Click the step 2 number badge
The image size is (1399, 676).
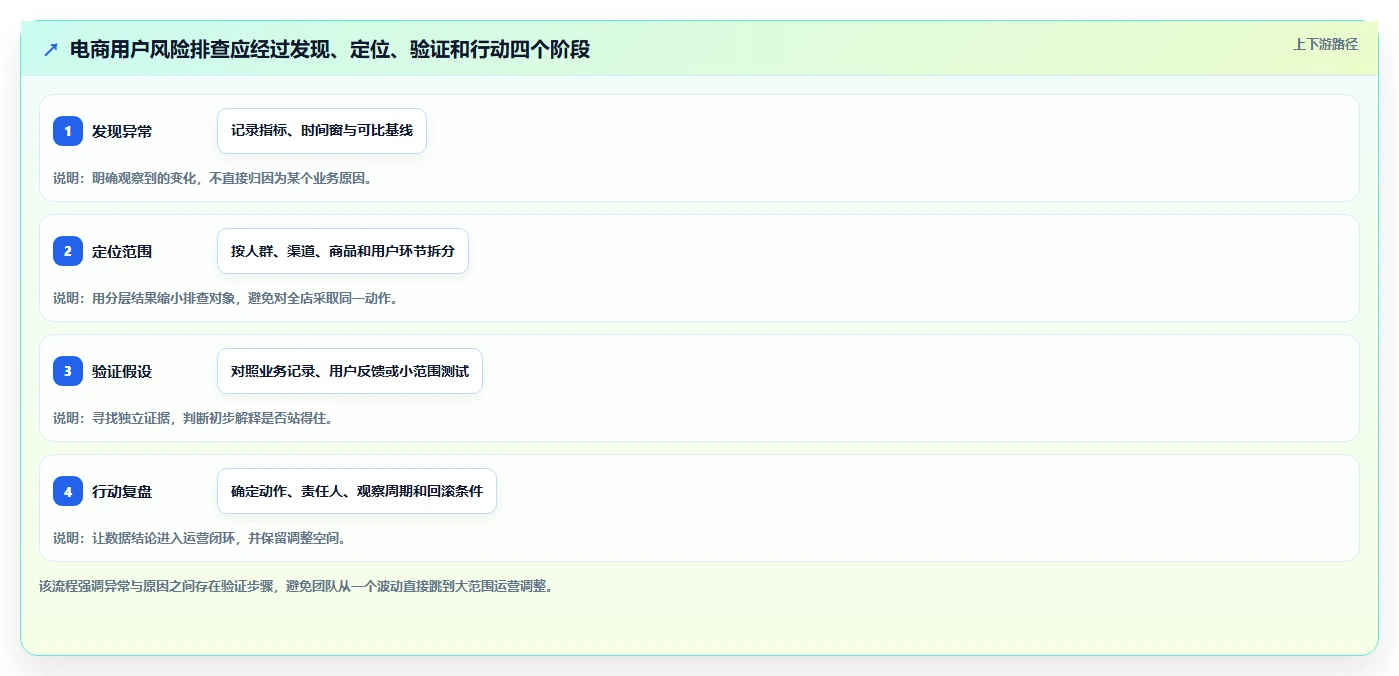point(68,251)
